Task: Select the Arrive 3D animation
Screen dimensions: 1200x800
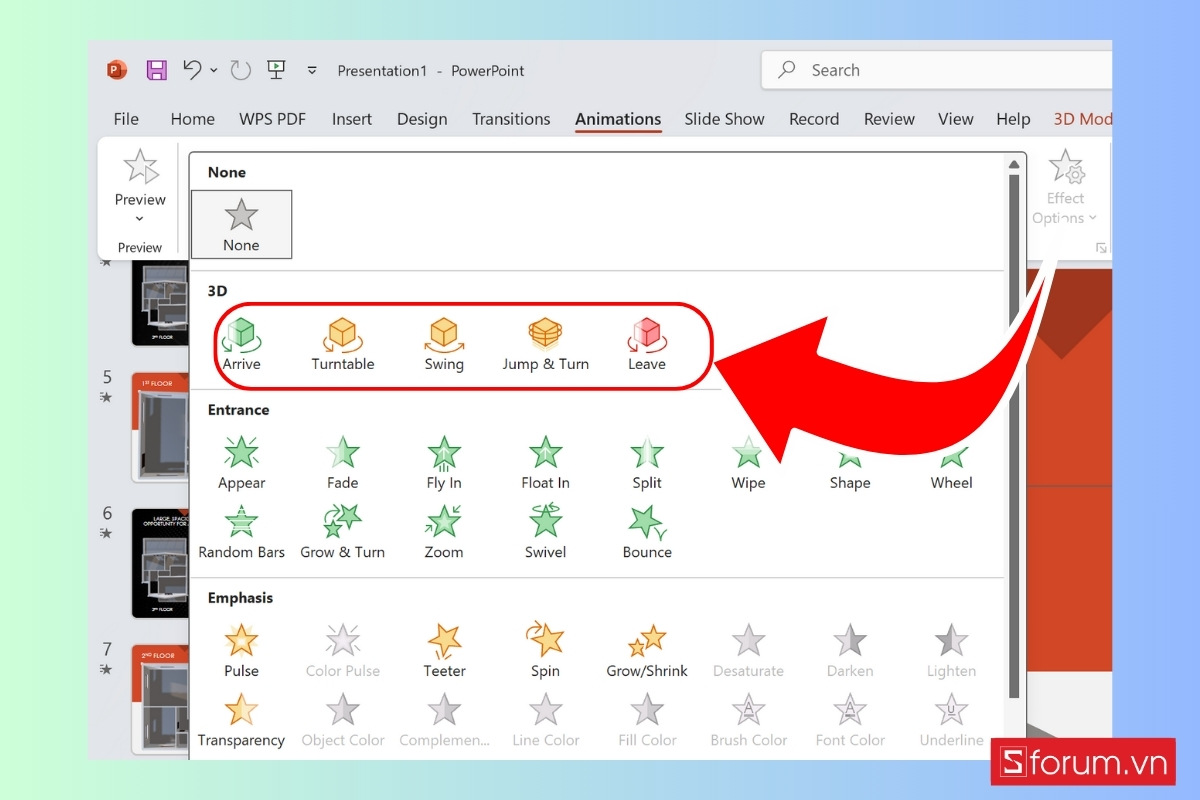Action: pos(241,344)
